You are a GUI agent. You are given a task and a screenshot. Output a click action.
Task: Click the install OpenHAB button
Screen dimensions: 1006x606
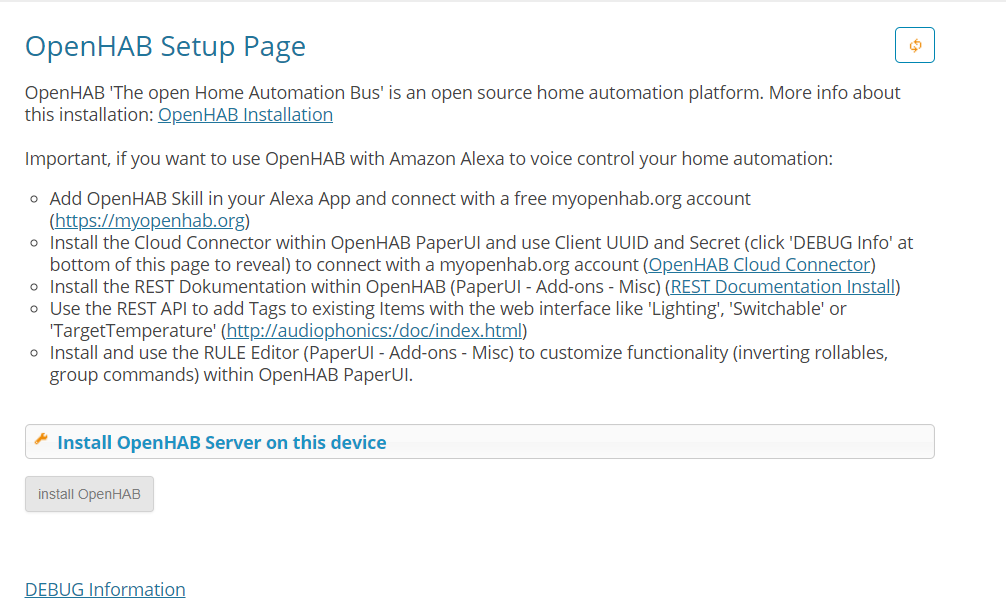(x=89, y=494)
